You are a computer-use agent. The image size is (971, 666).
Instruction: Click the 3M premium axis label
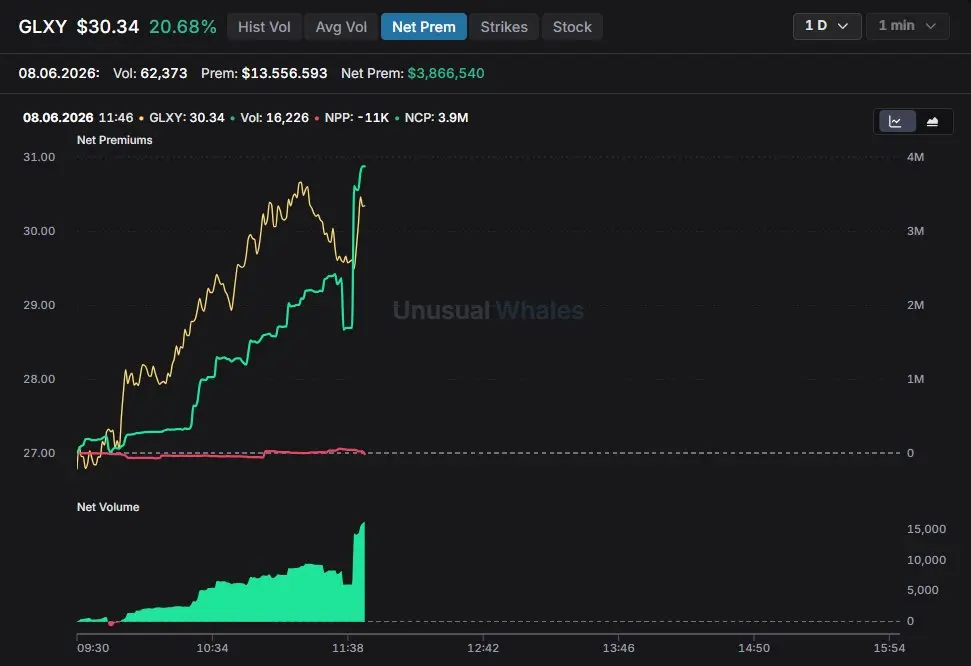tap(915, 231)
